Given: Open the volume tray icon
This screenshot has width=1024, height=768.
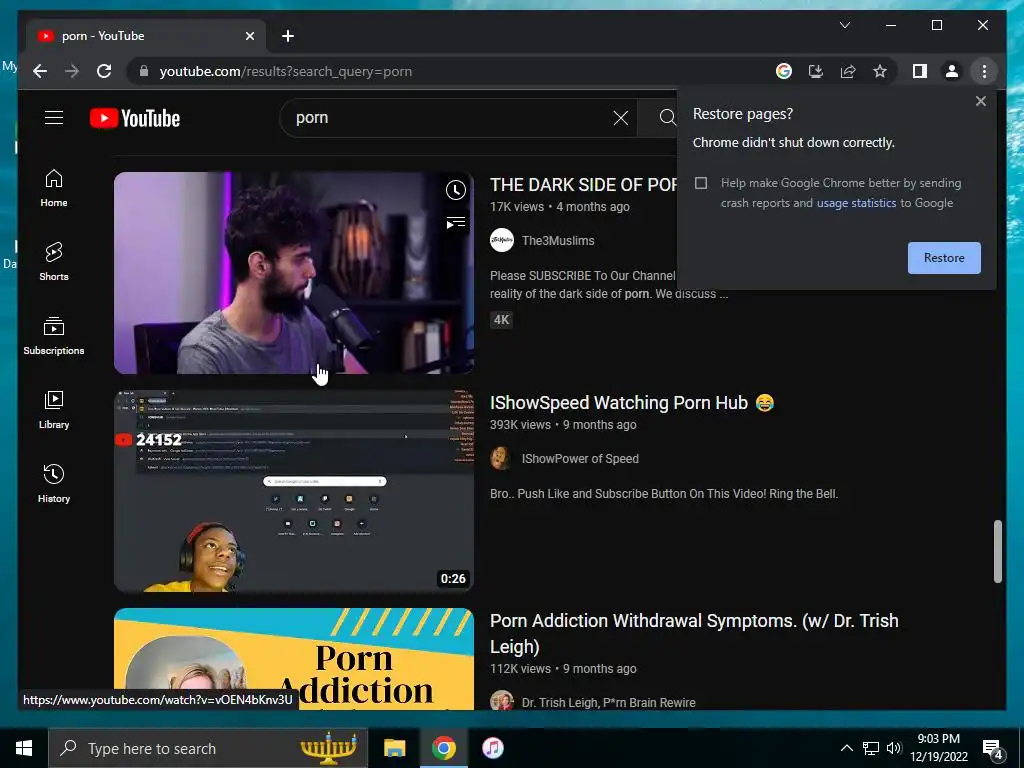Looking at the screenshot, I should (x=893, y=748).
